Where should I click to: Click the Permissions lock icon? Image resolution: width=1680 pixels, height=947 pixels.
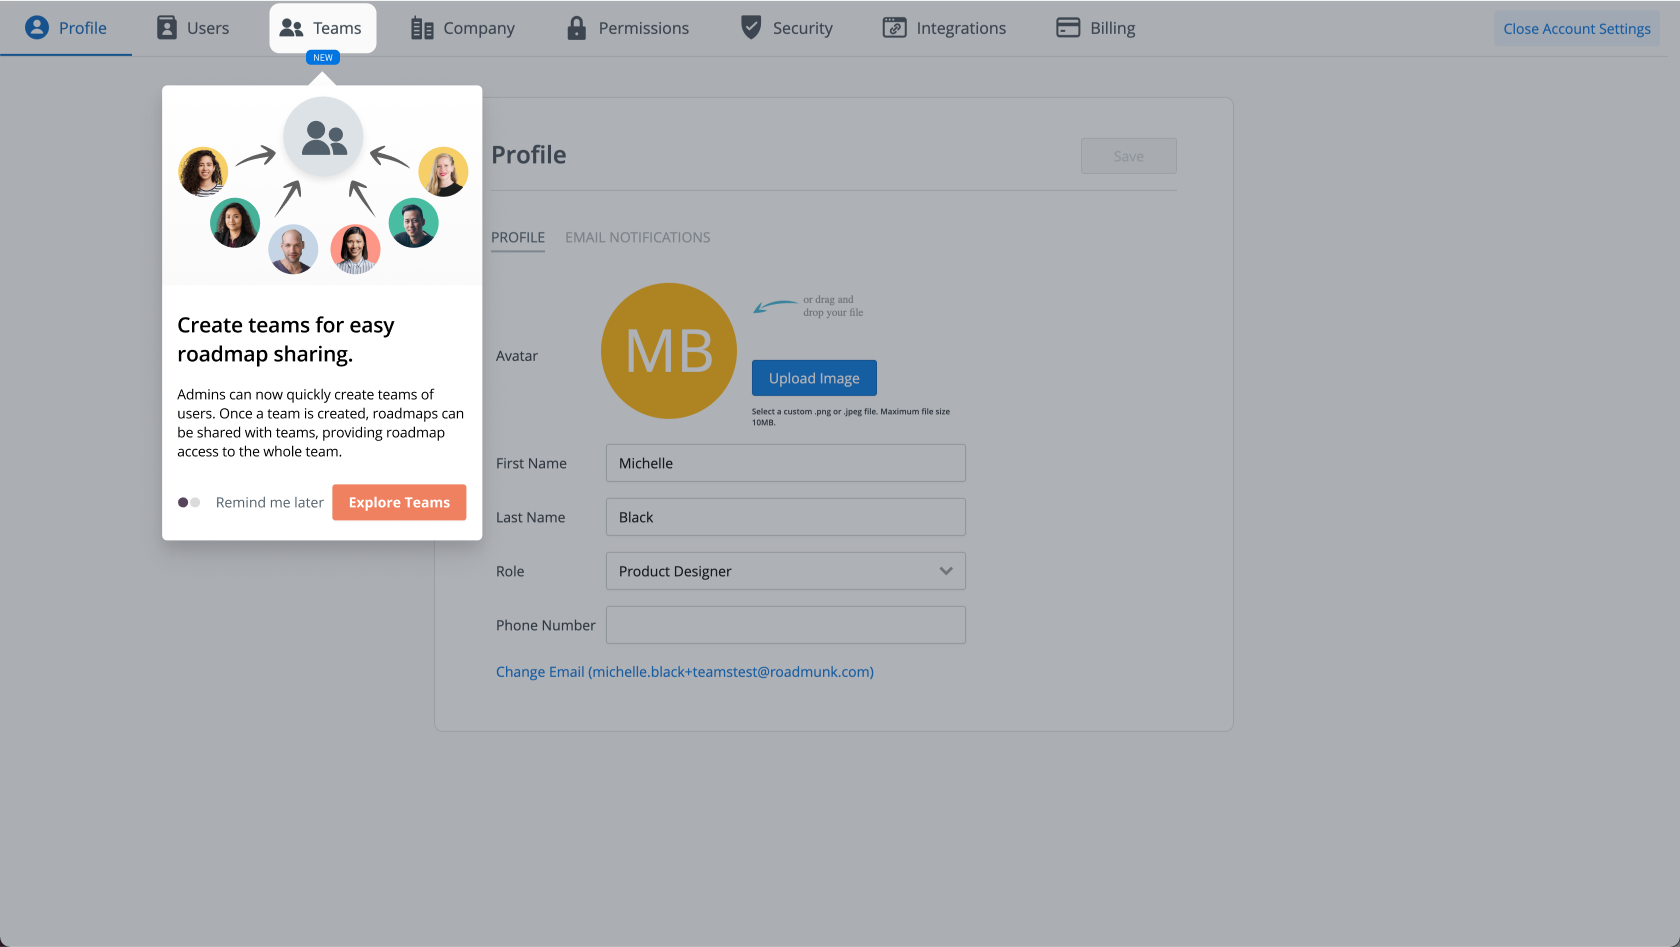tap(576, 28)
